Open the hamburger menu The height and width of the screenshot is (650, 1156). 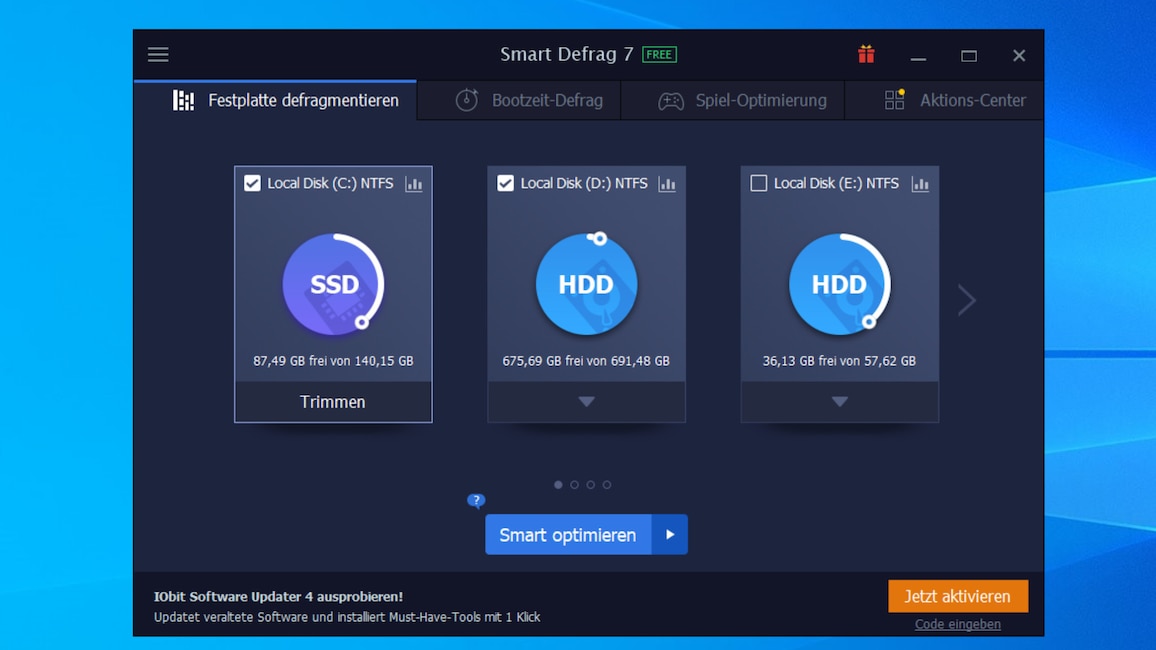point(158,55)
